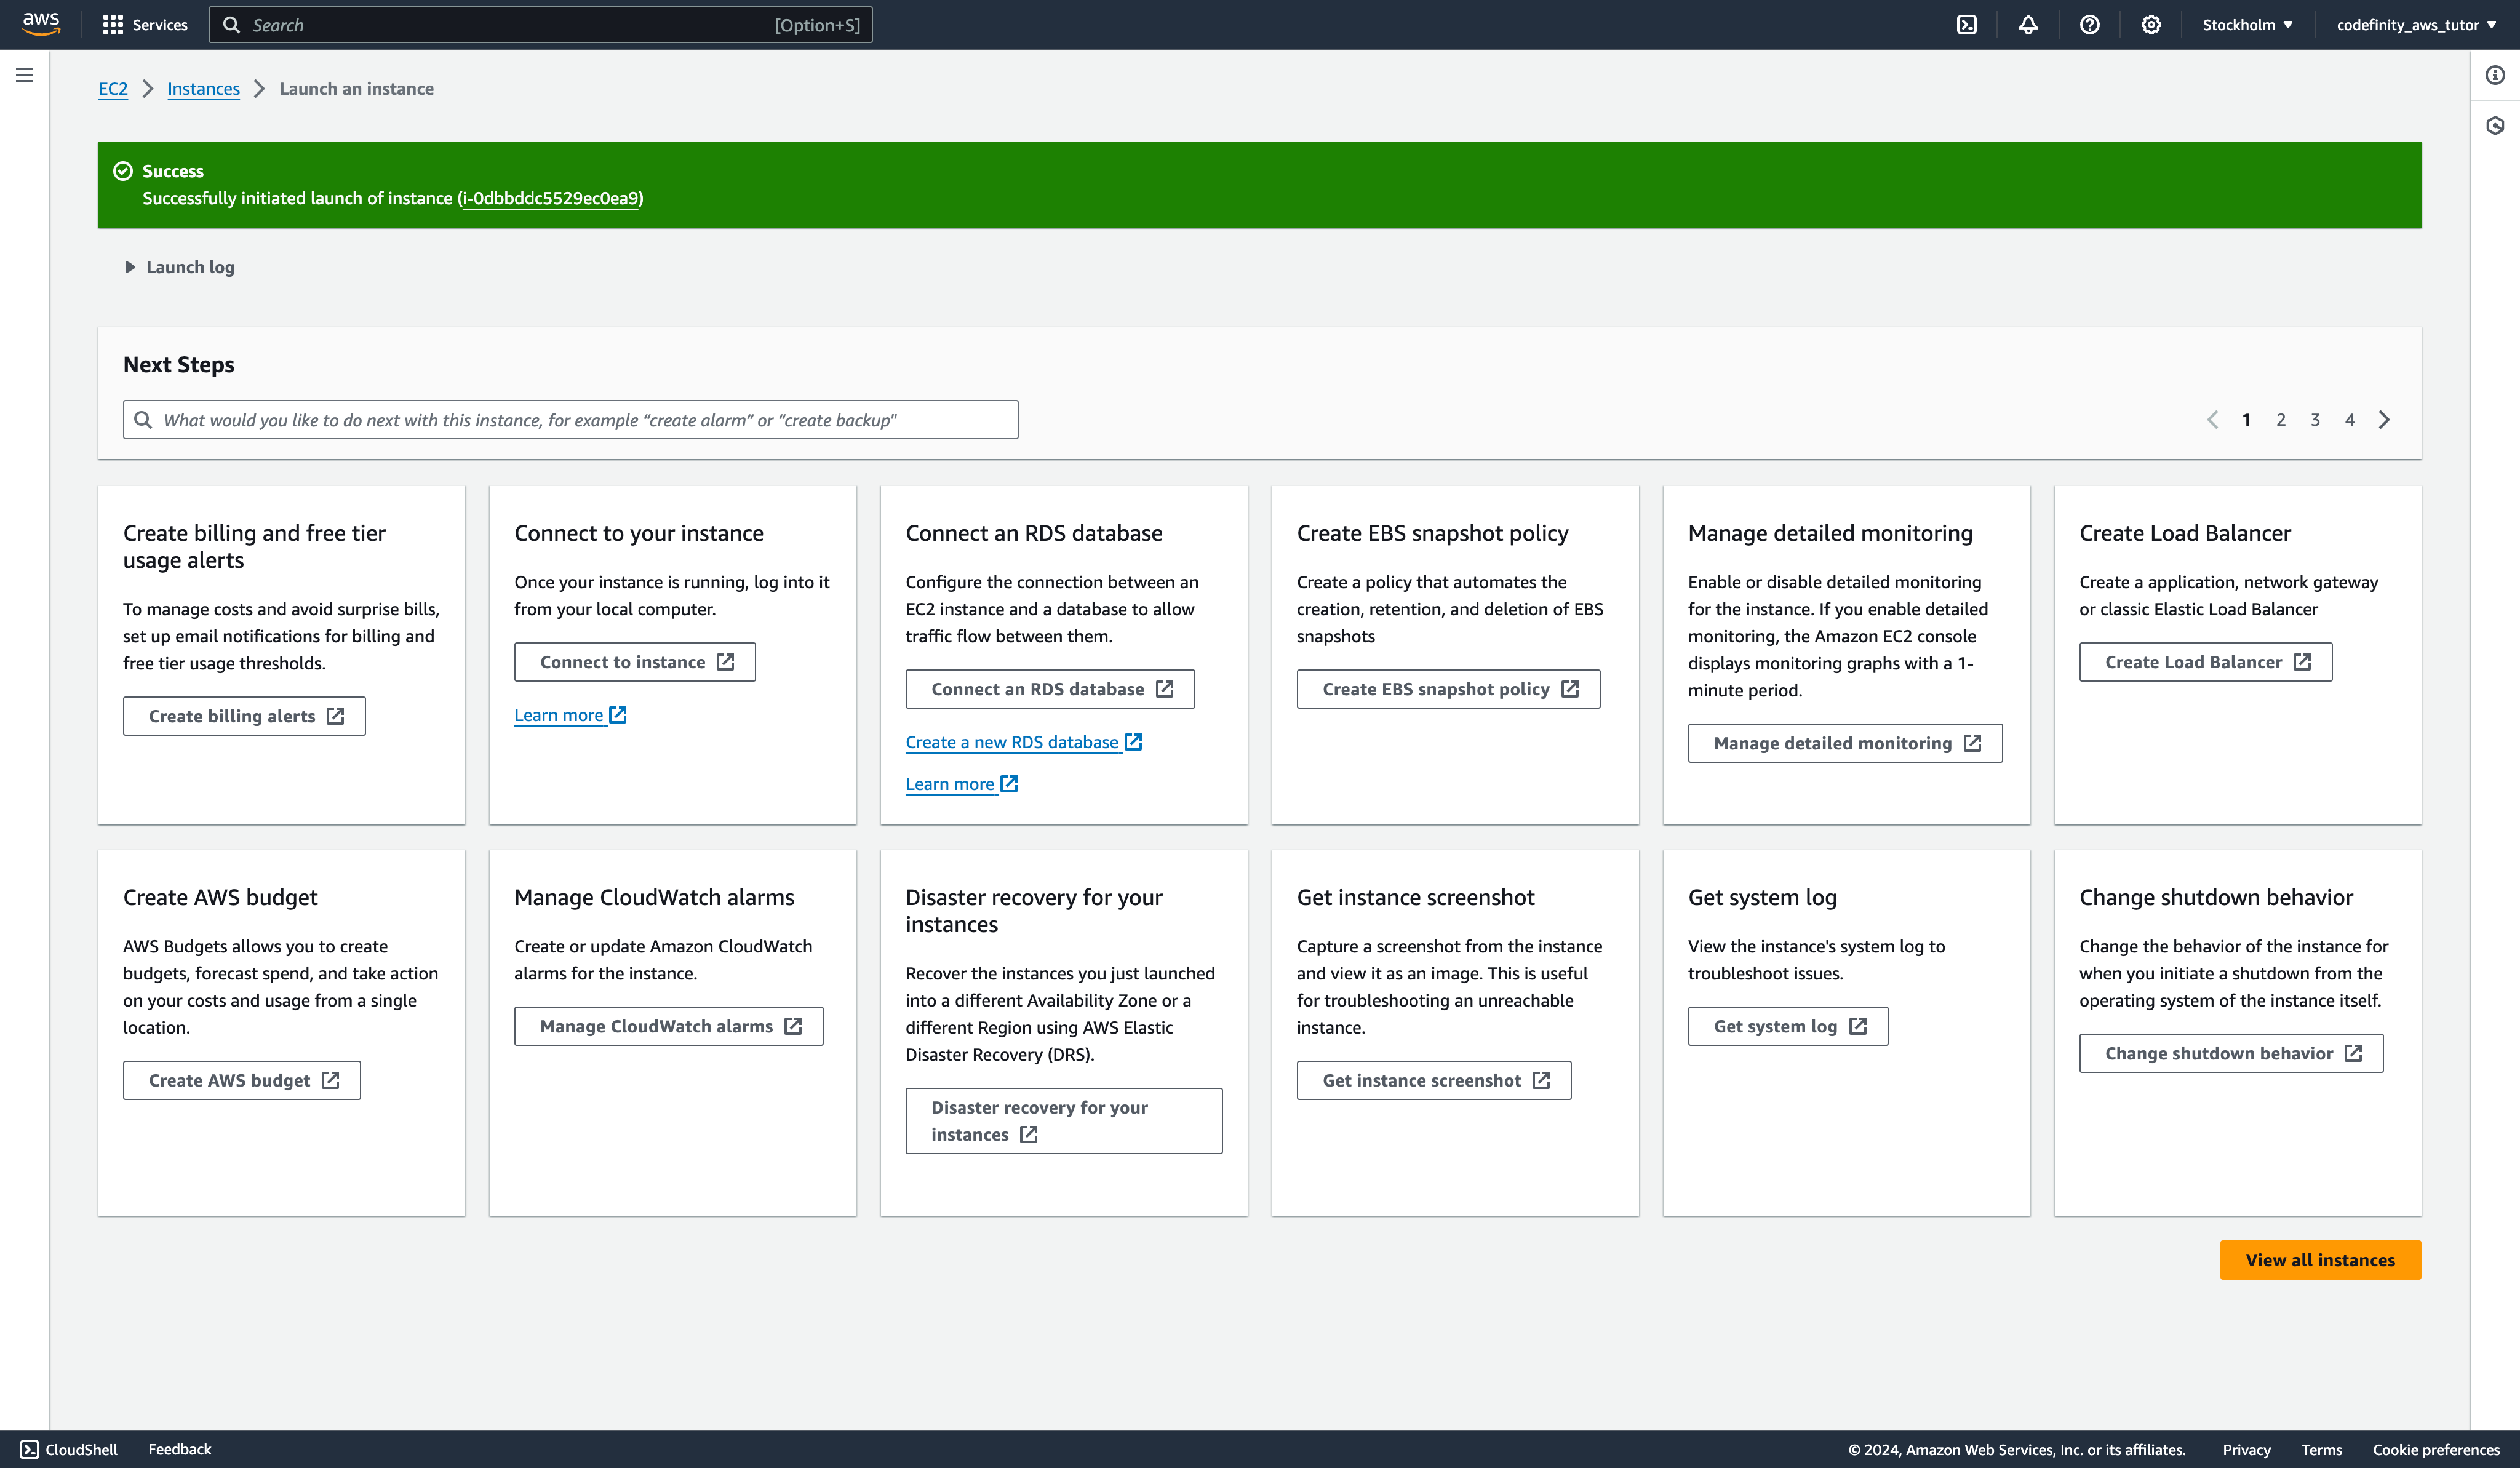This screenshot has height=1468, width=2520.
Task: Open the Services grid menu
Action: 145,25
